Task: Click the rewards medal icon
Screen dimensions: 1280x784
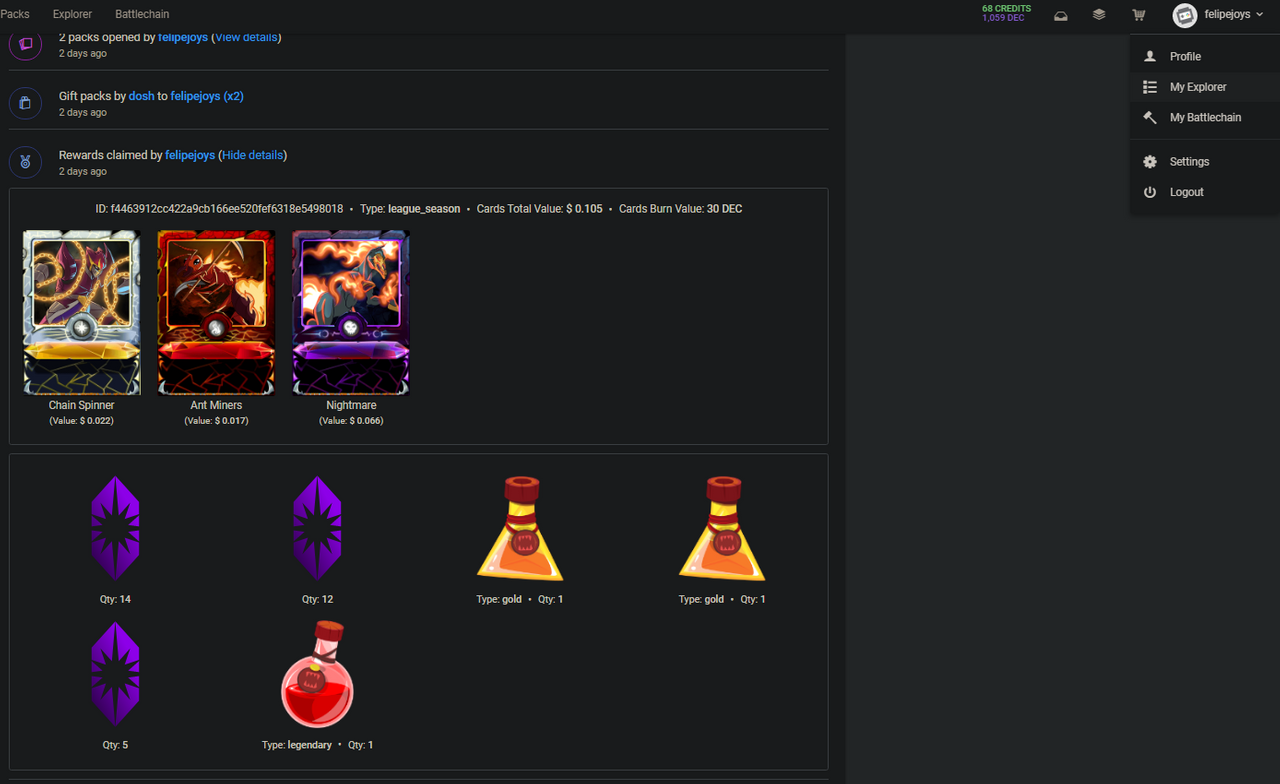Action: (x=25, y=161)
